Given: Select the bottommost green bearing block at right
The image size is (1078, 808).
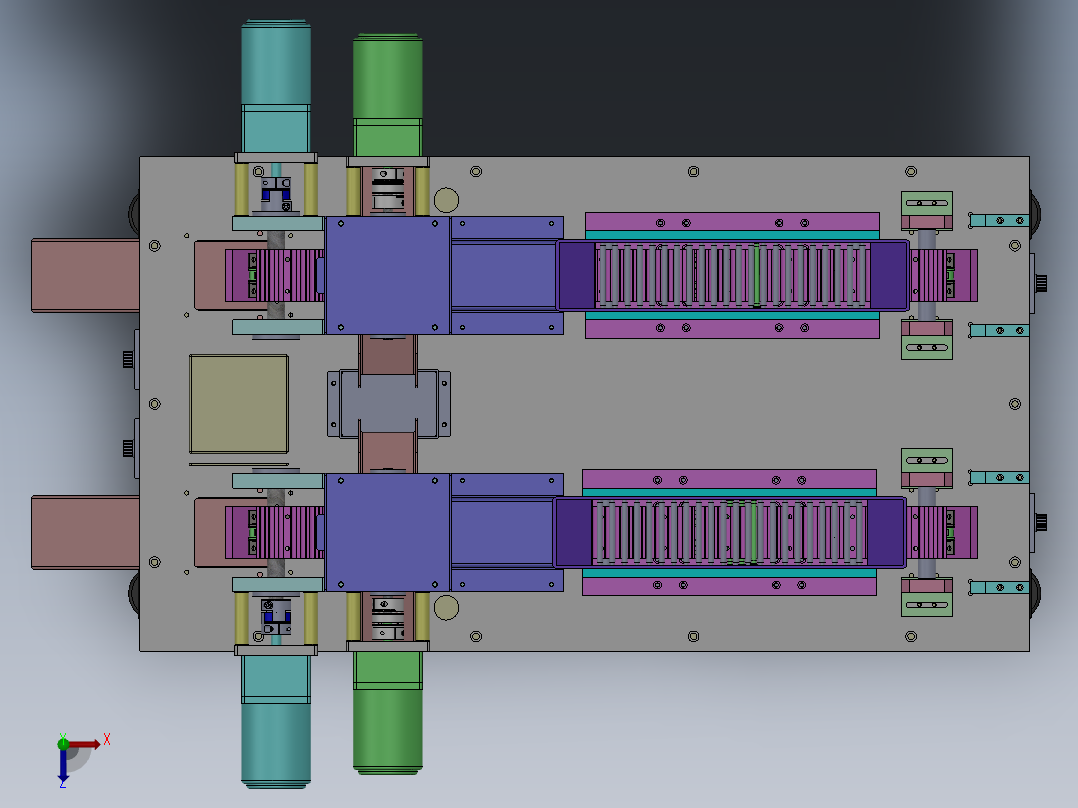Looking at the screenshot, I should pos(927,604).
